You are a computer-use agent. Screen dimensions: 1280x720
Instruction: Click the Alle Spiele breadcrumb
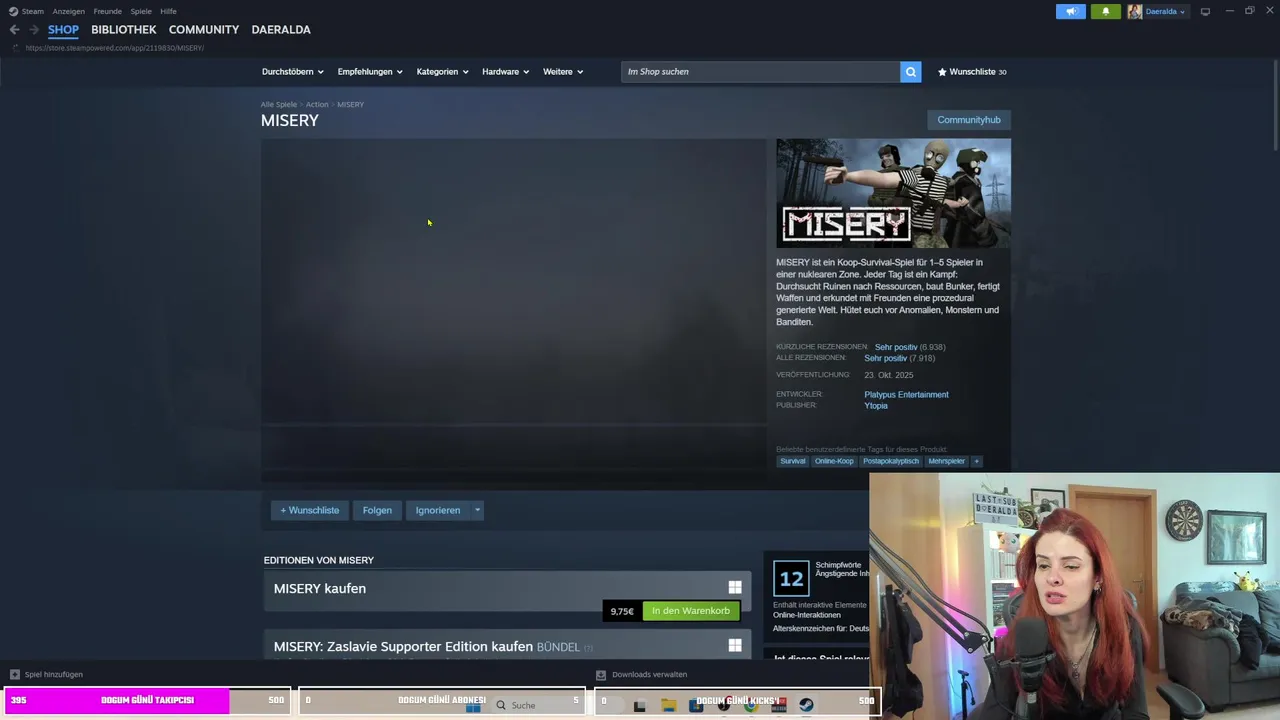279,104
